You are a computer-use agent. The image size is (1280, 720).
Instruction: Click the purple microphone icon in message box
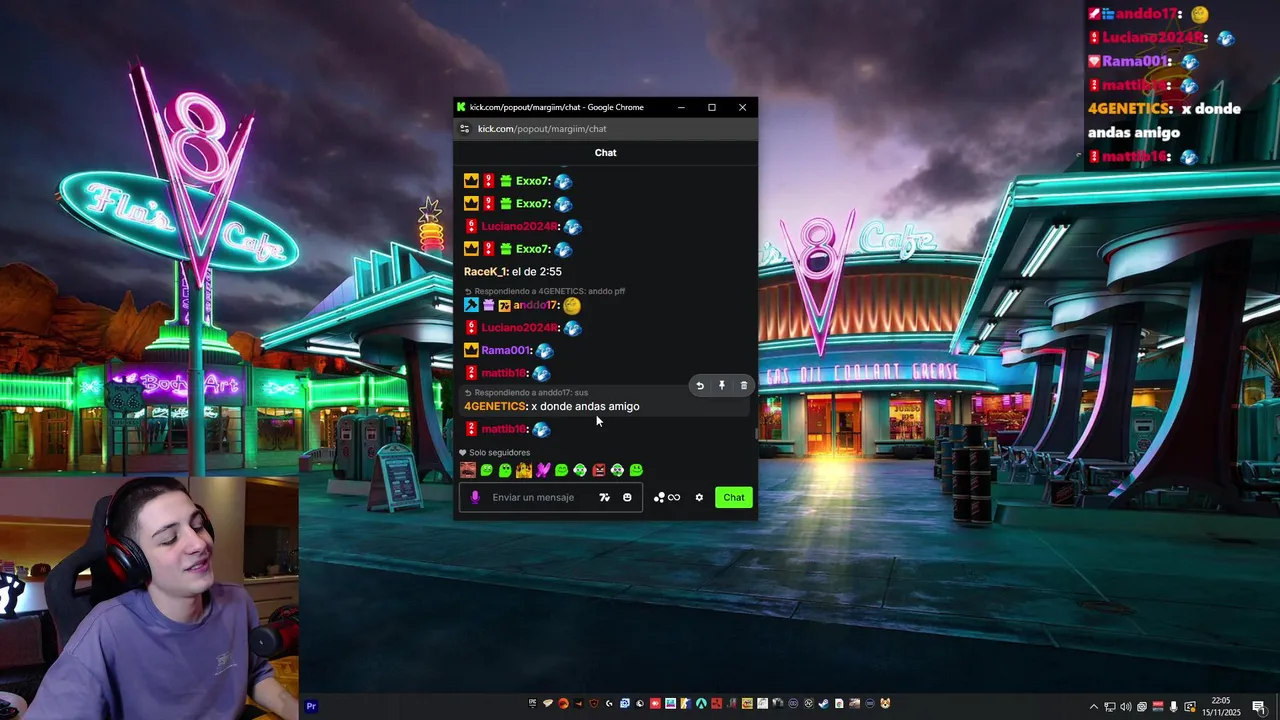click(x=475, y=497)
